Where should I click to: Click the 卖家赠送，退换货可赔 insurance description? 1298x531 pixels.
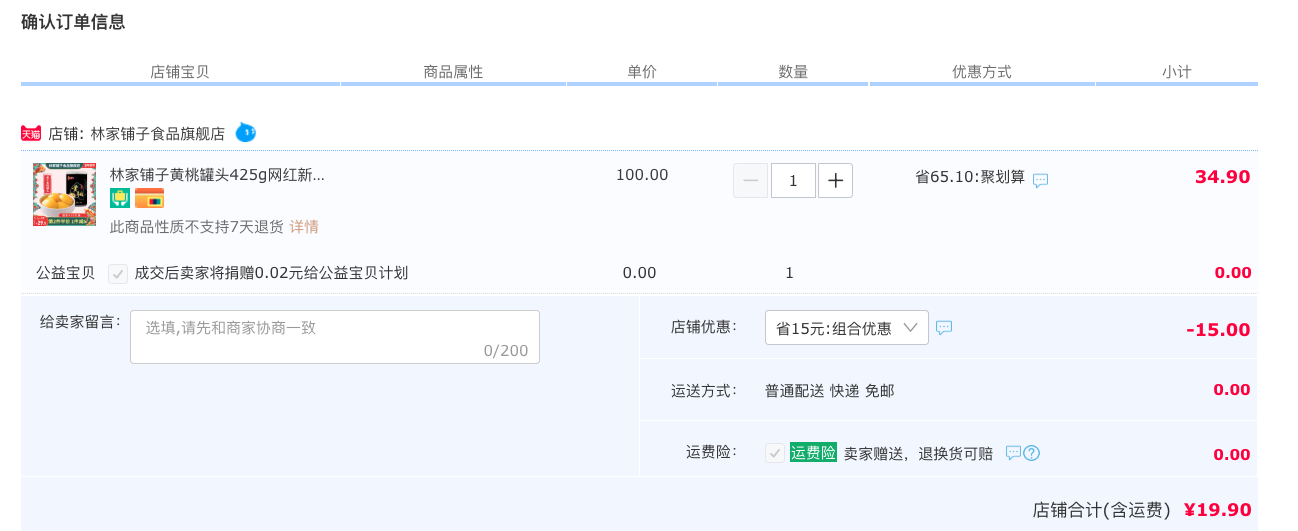[918, 454]
